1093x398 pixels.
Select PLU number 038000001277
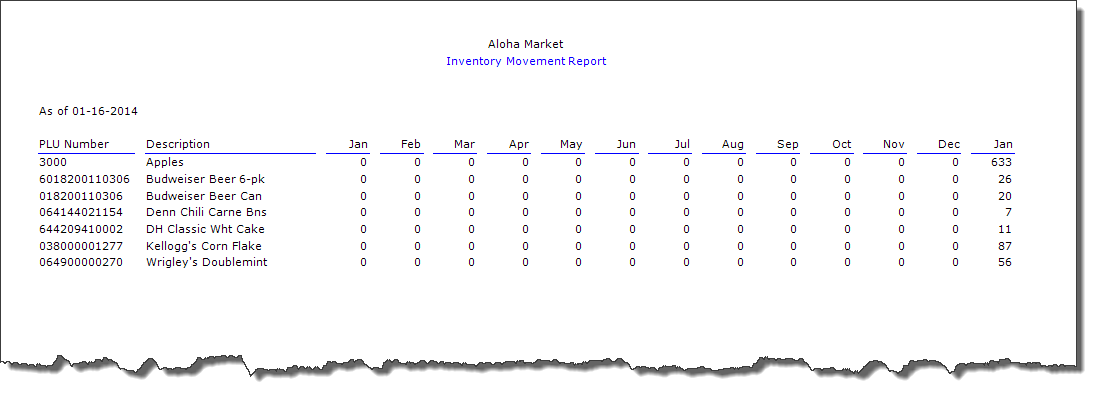tap(81, 246)
